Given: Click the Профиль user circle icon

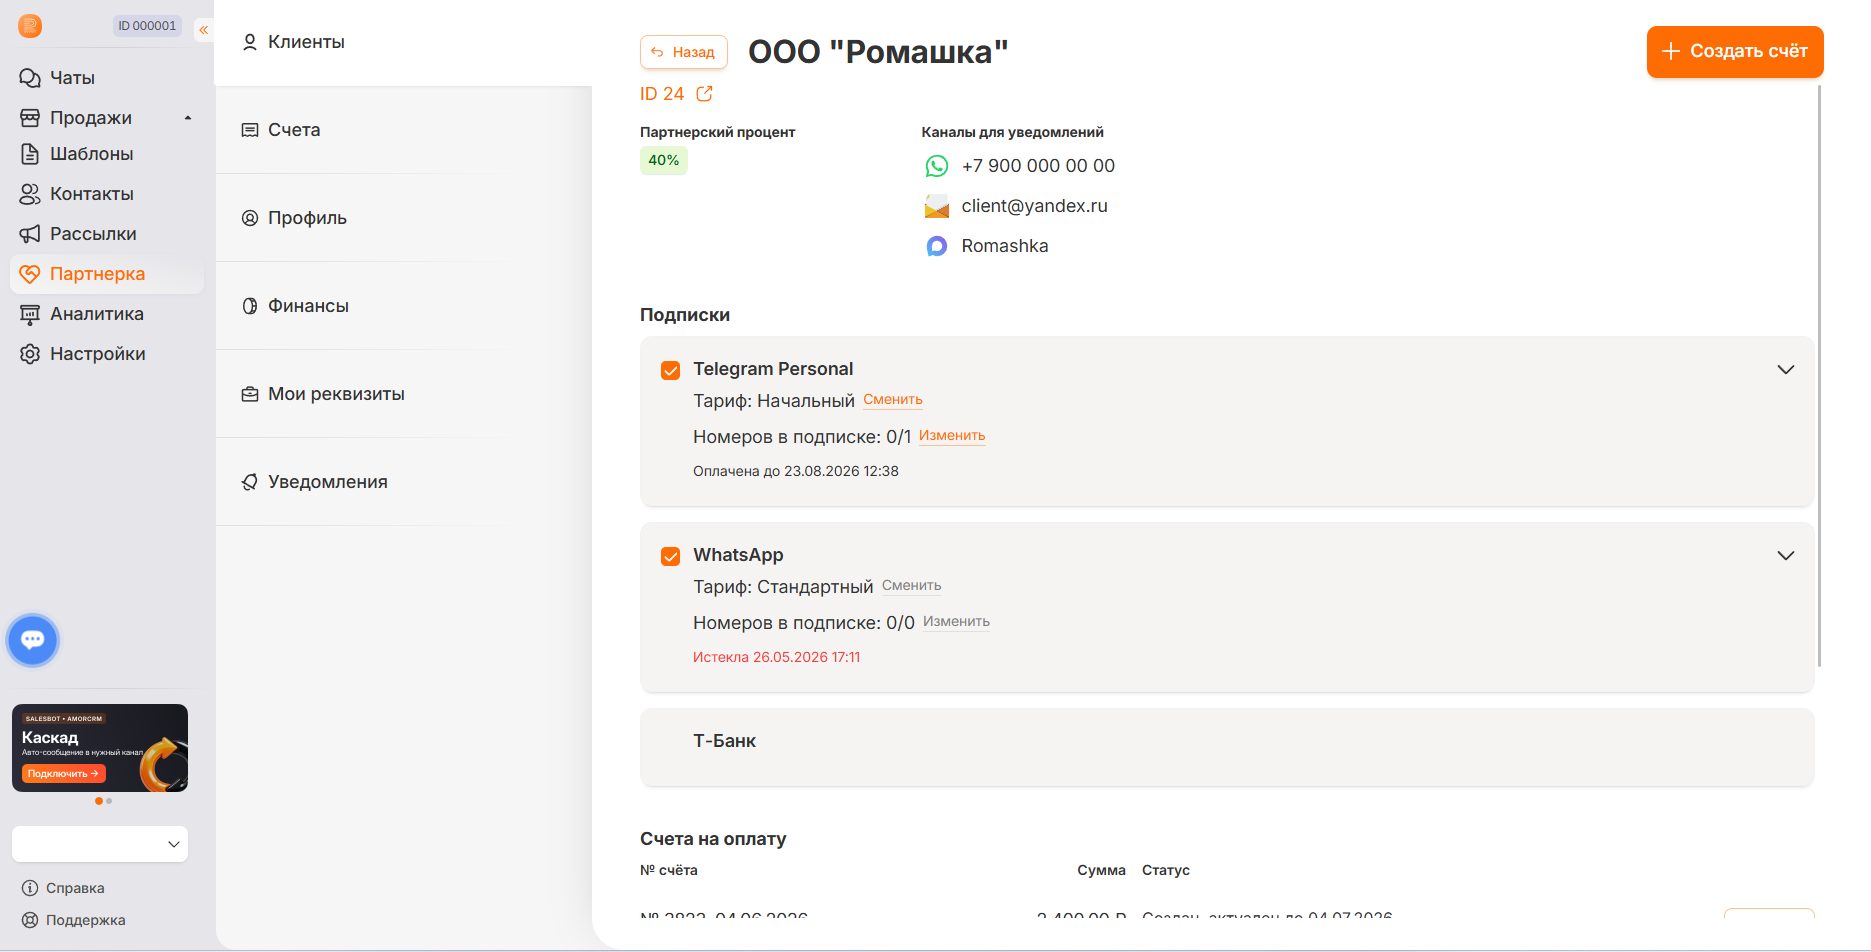Looking at the screenshot, I should point(250,218).
